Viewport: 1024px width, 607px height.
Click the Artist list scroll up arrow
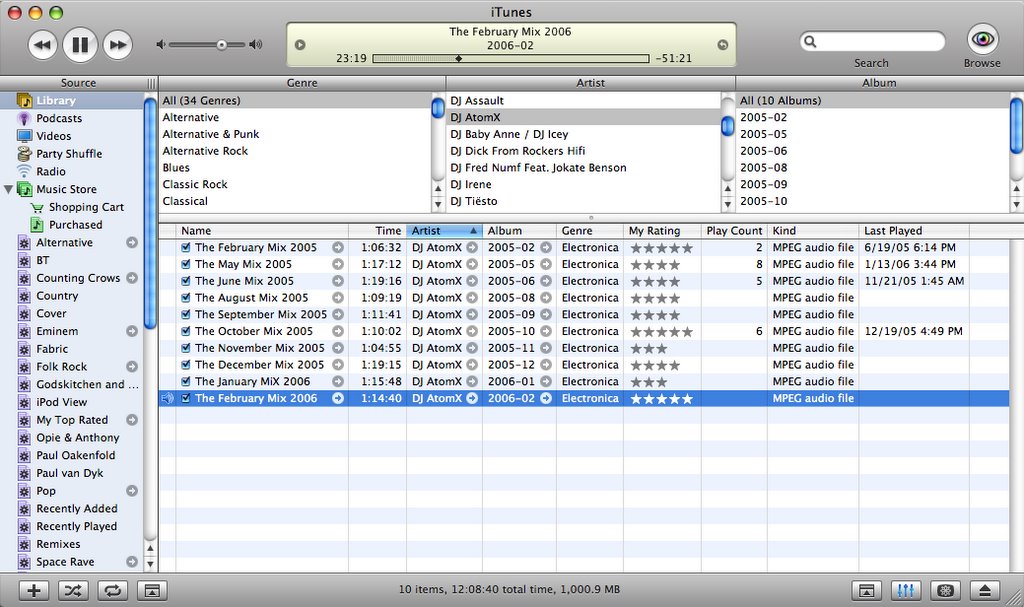click(x=728, y=189)
